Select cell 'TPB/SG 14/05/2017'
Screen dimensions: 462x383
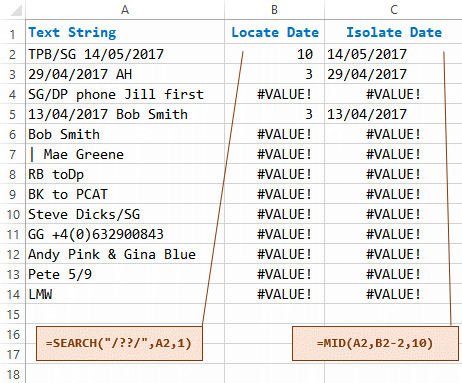pyautogui.click(x=125, y=54)
